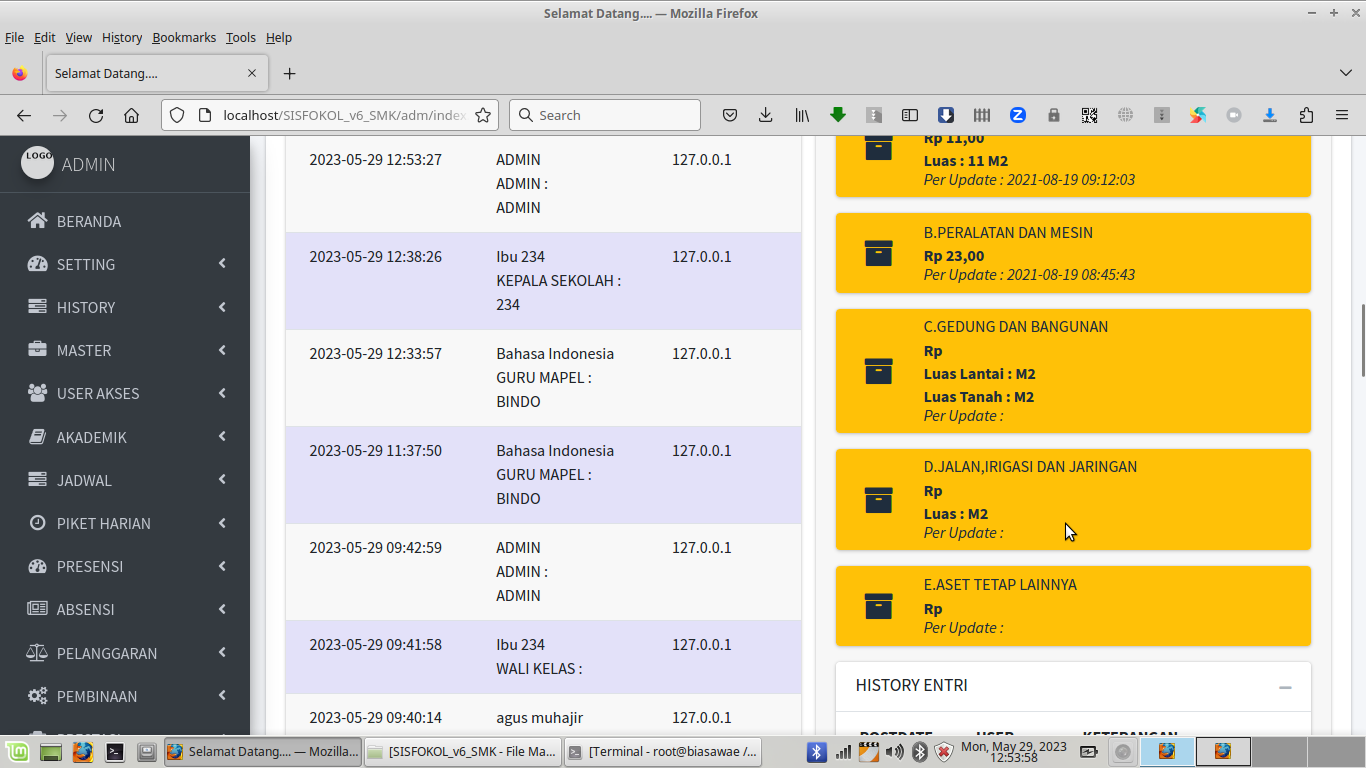Image resolution: width=1366 pixels, height=768 pixels.
Task: Click the BERANDA home icon in sidebar
Action: tap(38, 221)
